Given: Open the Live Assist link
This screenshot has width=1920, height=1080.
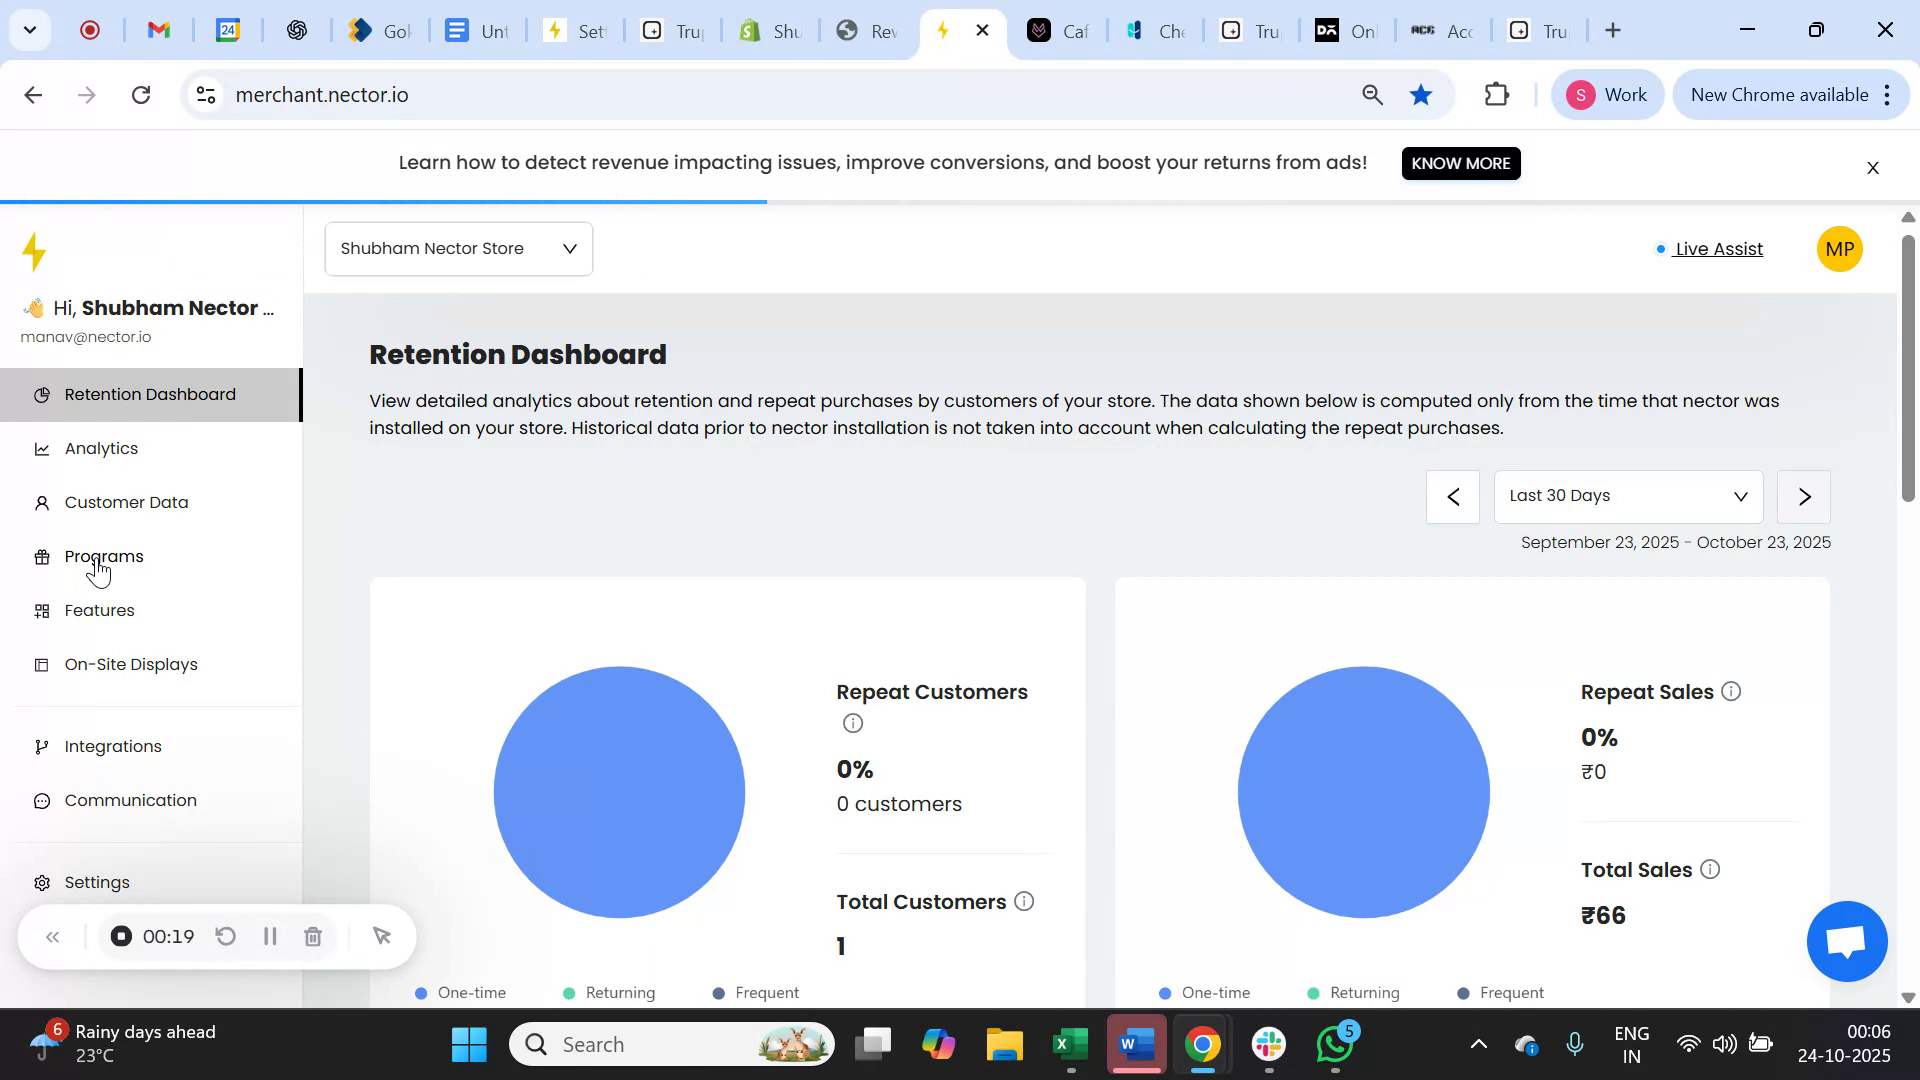Looking at the screenshot, I should [1717, 249].
